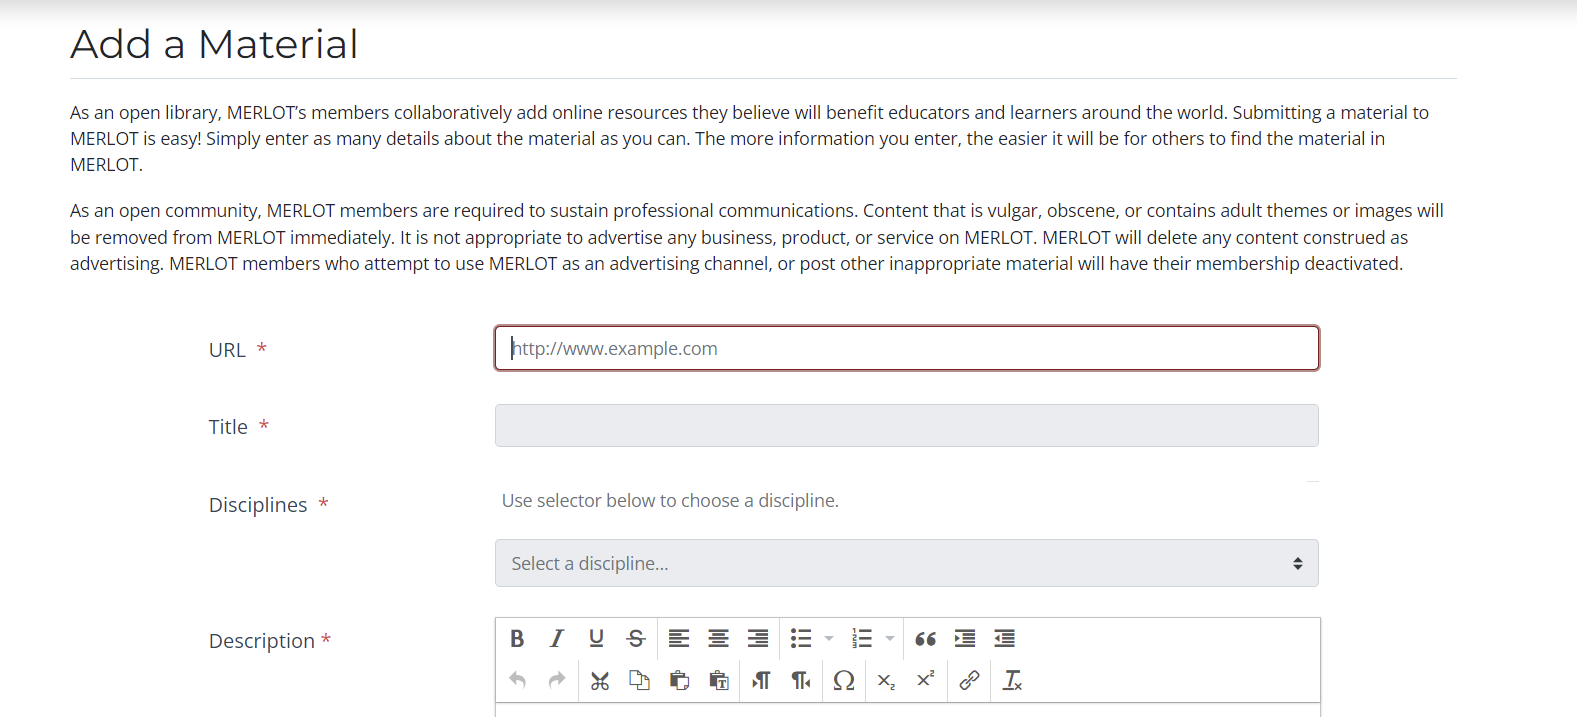Image resolution: width=1577 pixels, height=717 pixels.
Task: Insert a hyperlink using the link icon
Action: pos(969,681)
